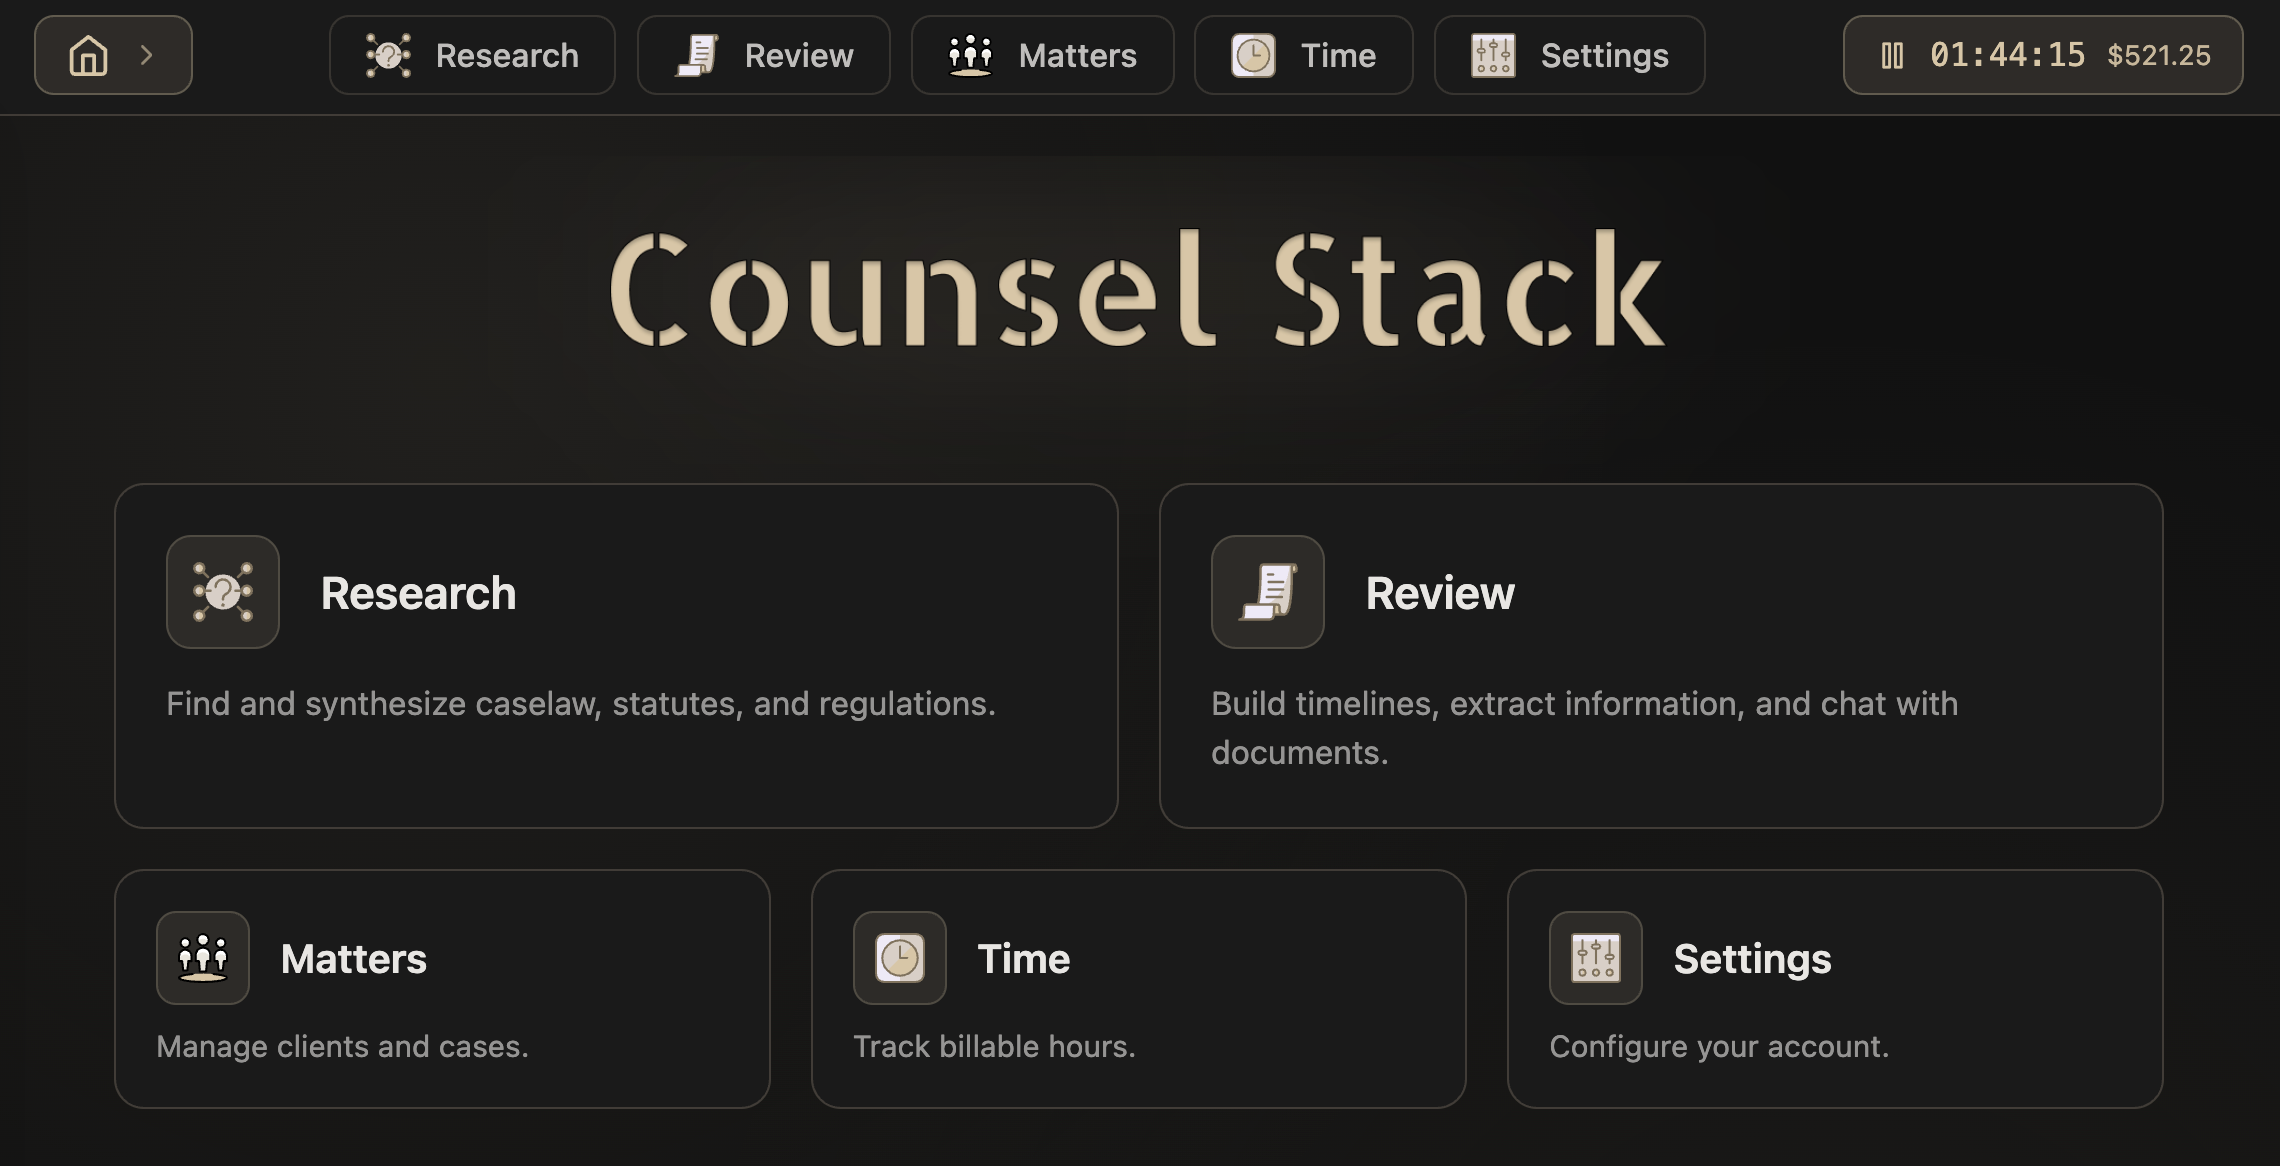Expand the breadcrumb chevron beside home
Screen dimensions: 2280x1166
(x=147, y=55)
